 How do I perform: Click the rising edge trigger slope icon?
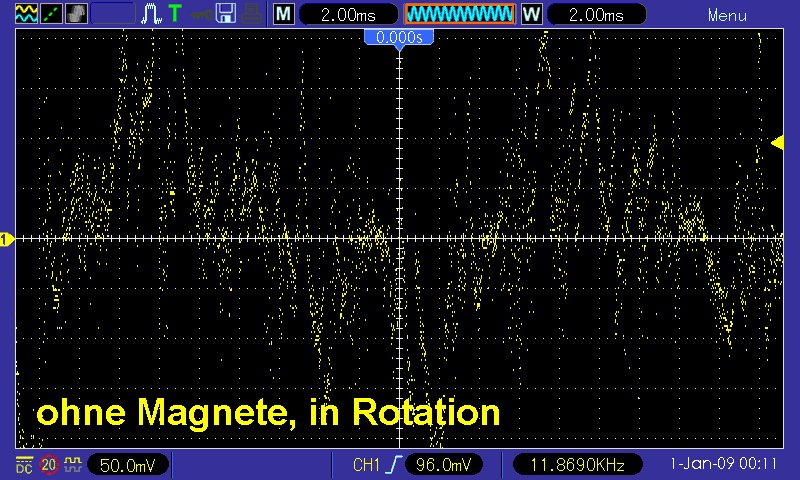pyautogui.click(x=395, y=465)
